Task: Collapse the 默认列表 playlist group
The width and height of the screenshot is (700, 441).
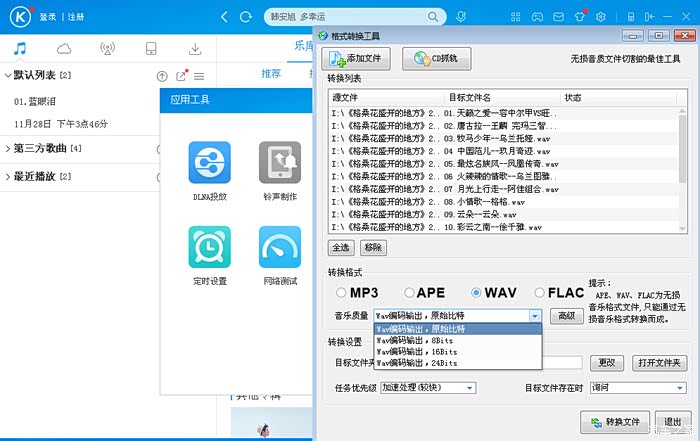Action: click(x=7, y=75)
